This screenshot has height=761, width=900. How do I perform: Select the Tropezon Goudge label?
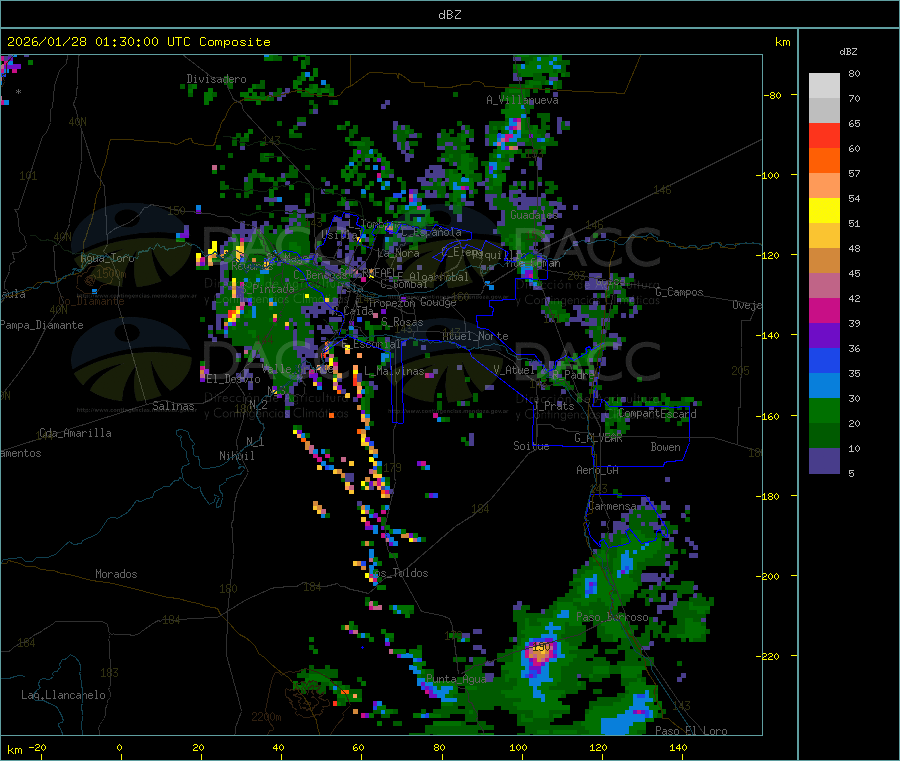412,302
